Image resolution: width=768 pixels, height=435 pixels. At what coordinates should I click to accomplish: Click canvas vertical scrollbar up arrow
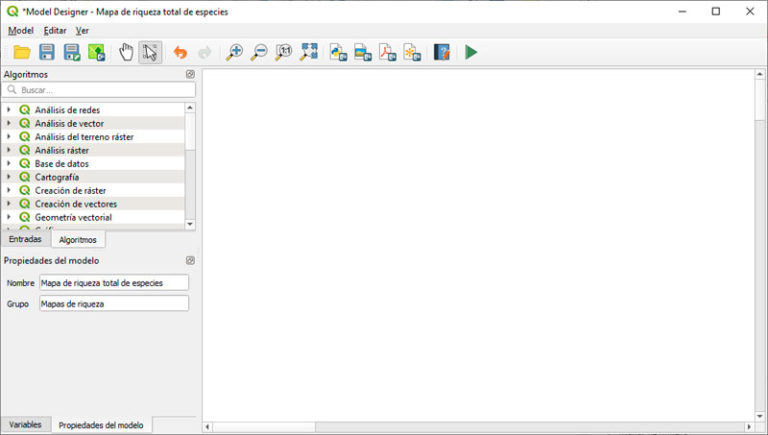click(759, 74)
